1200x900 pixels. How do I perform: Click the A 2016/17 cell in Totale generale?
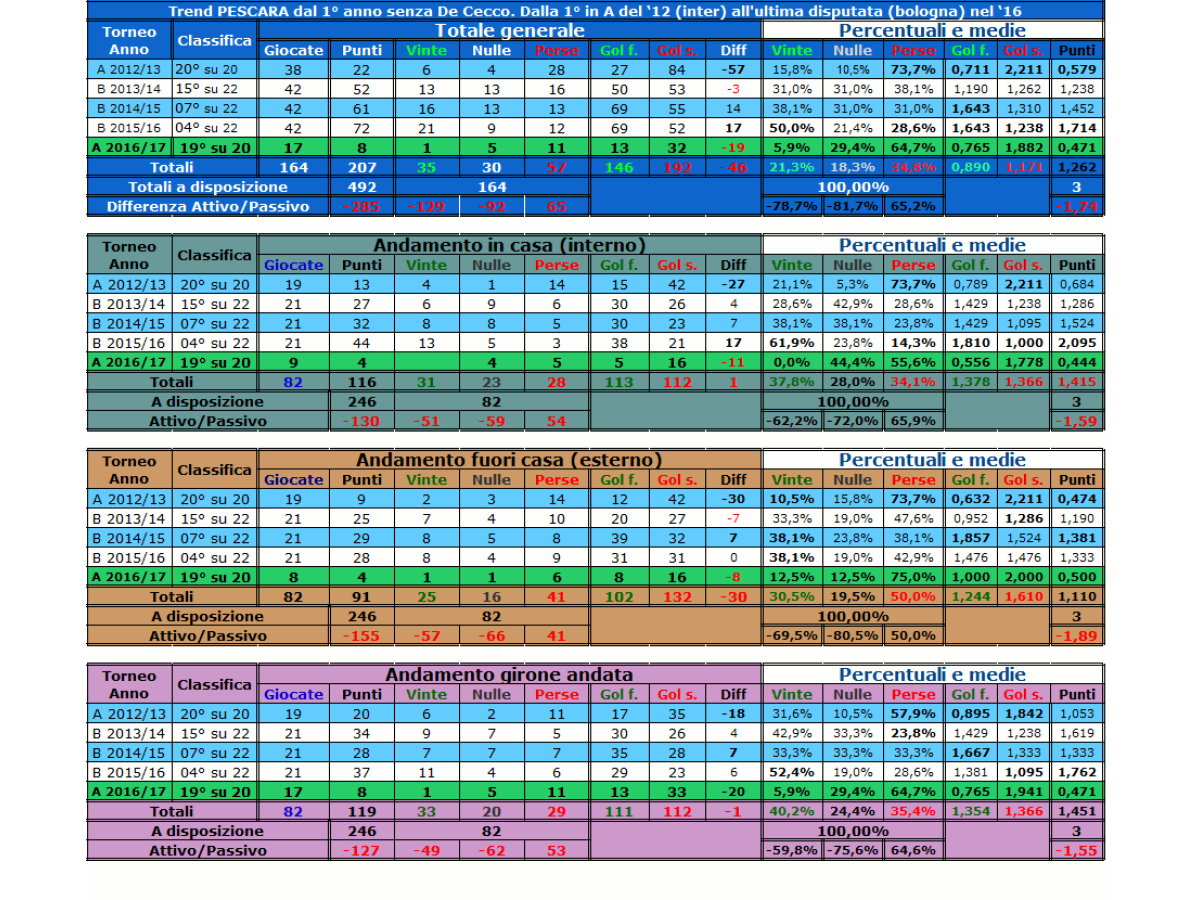129,147
